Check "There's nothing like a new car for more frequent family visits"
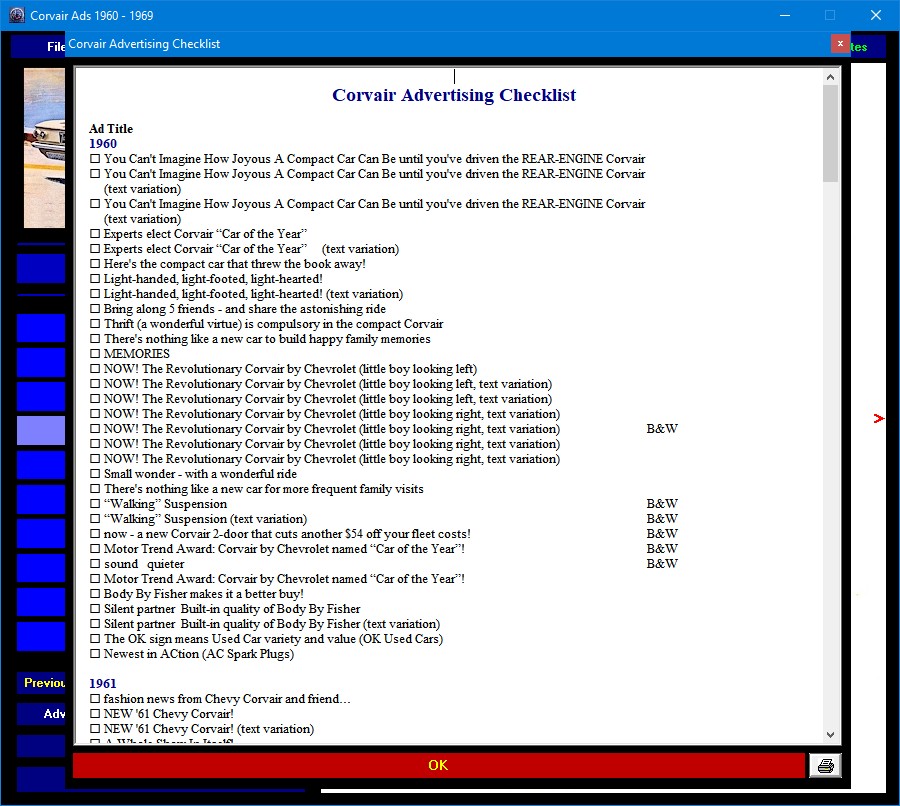This screenshot has width=900, height=806. (x=95, y=489)
